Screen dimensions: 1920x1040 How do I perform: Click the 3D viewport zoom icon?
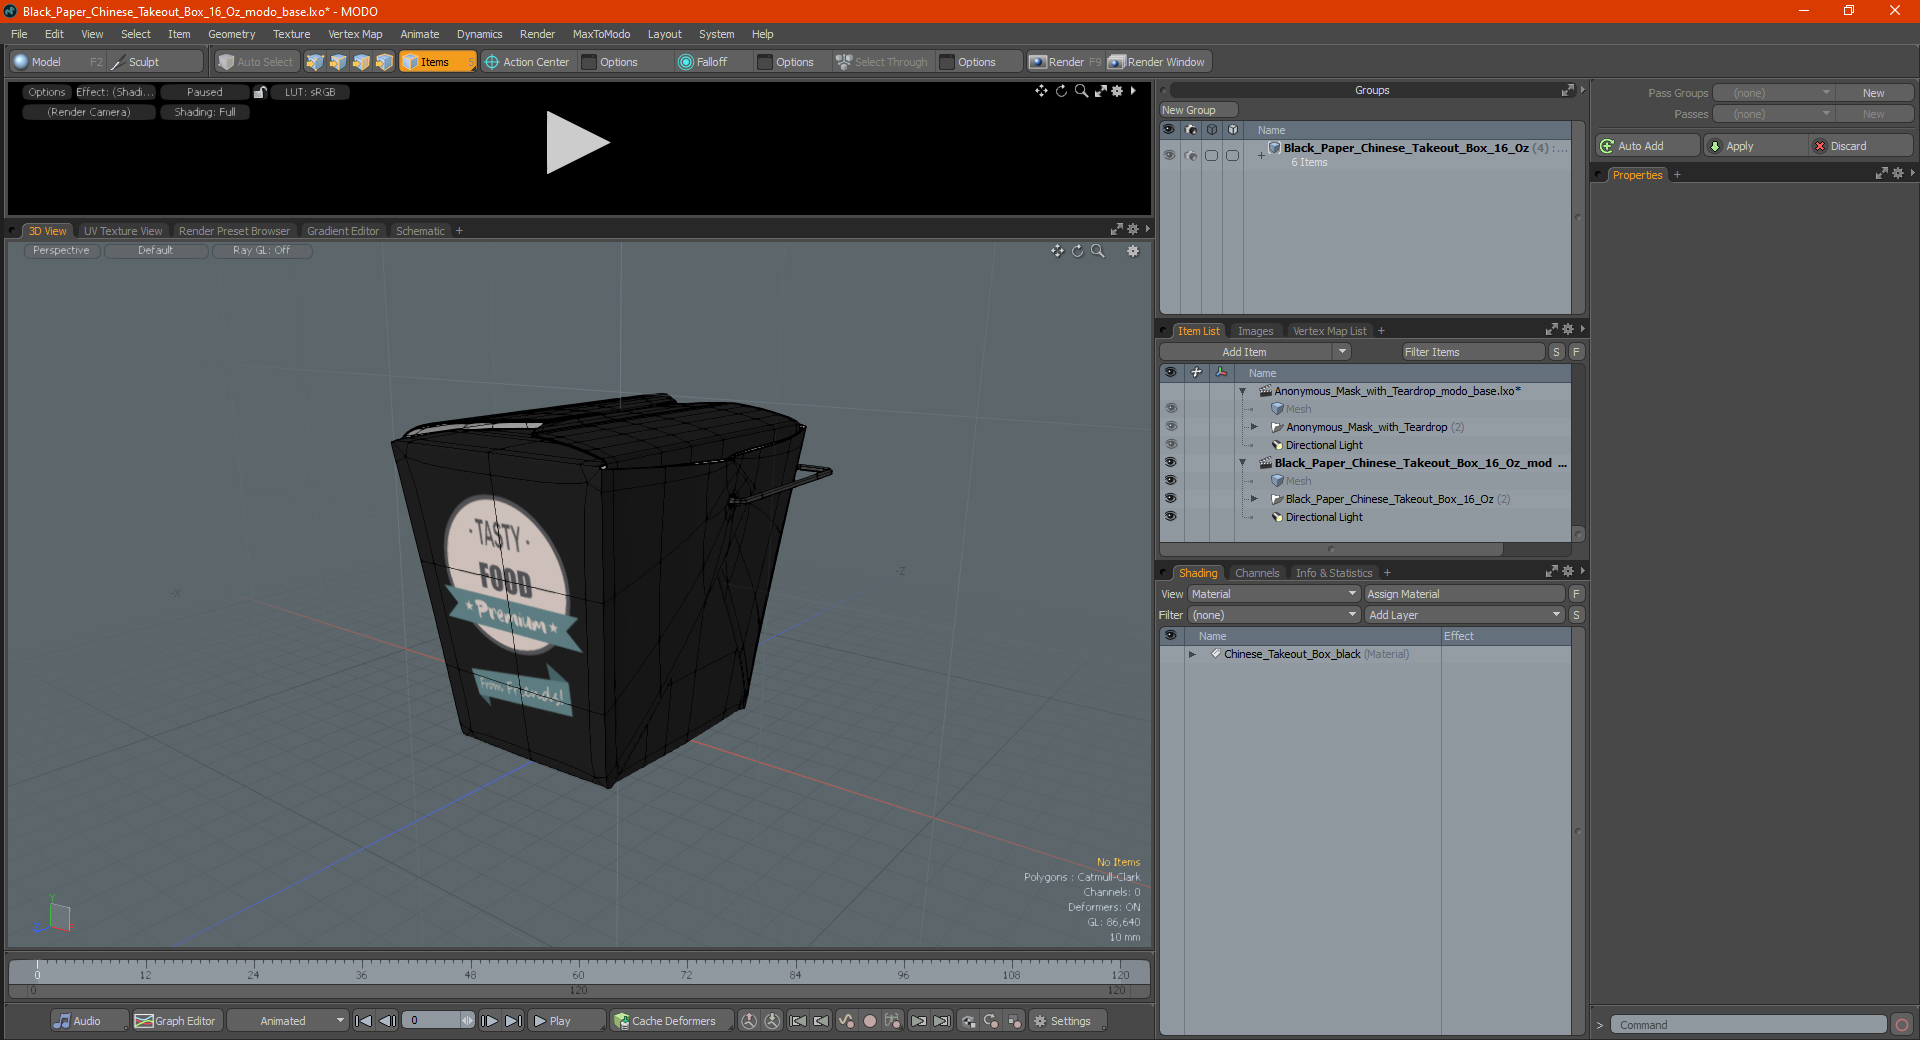click(x=1098, y=251)
